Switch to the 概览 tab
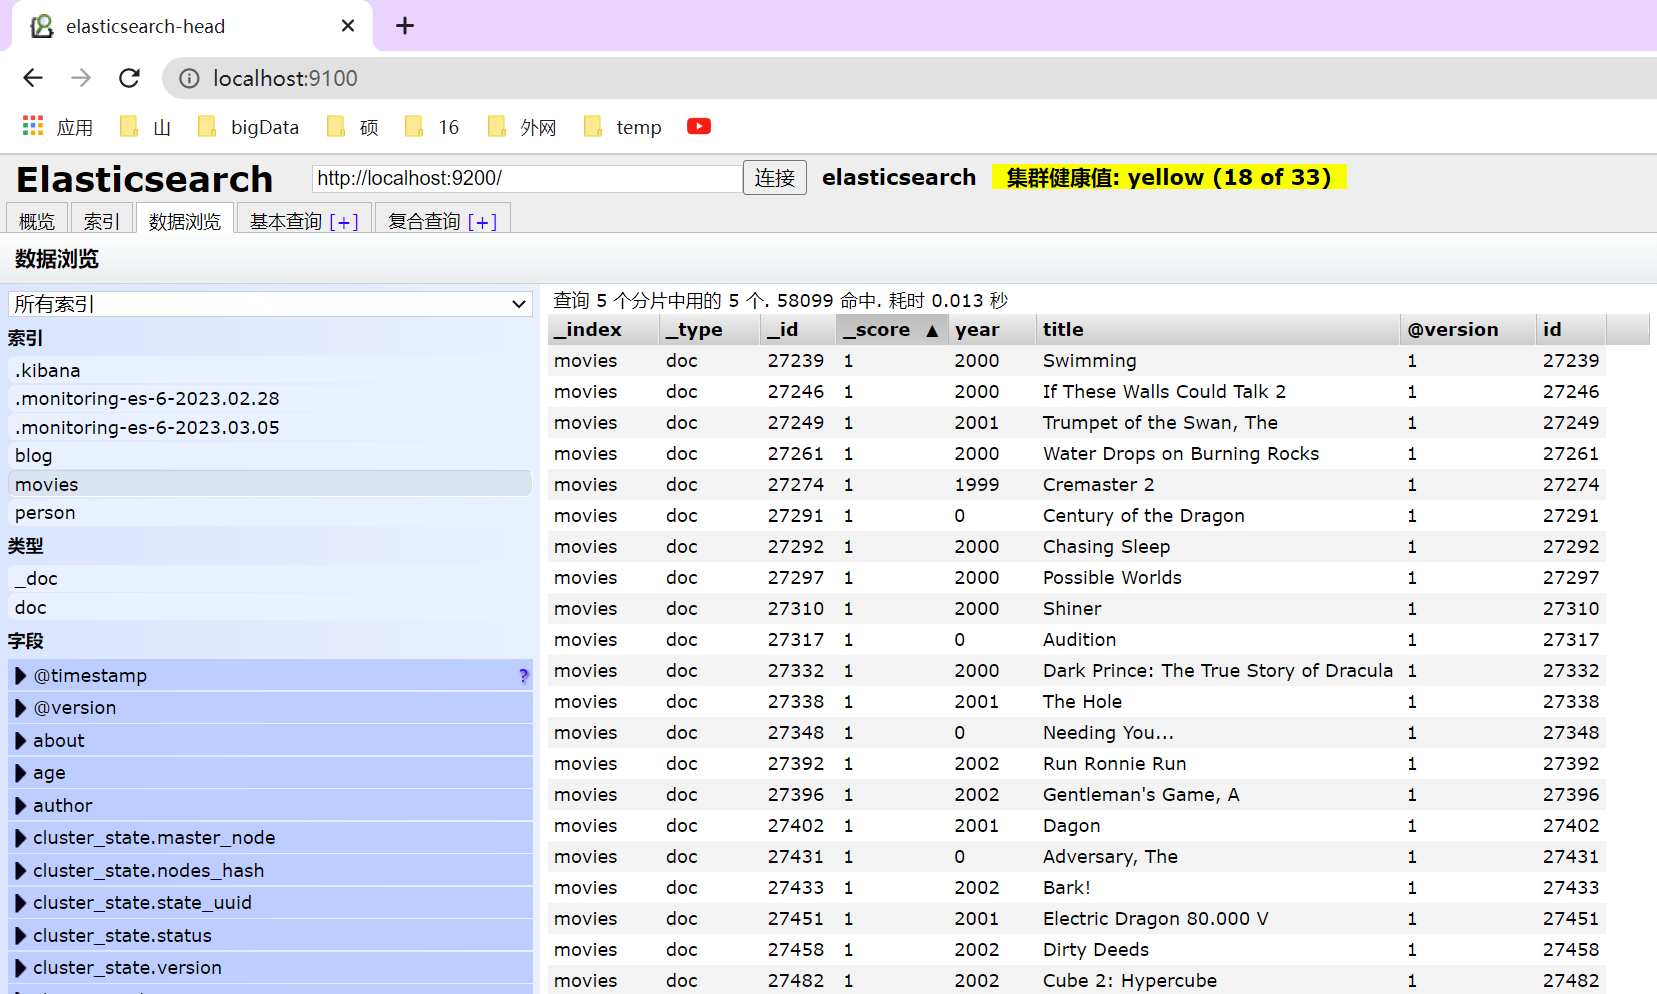This screenshot has height=994, width=1657. tap(37, 221)
